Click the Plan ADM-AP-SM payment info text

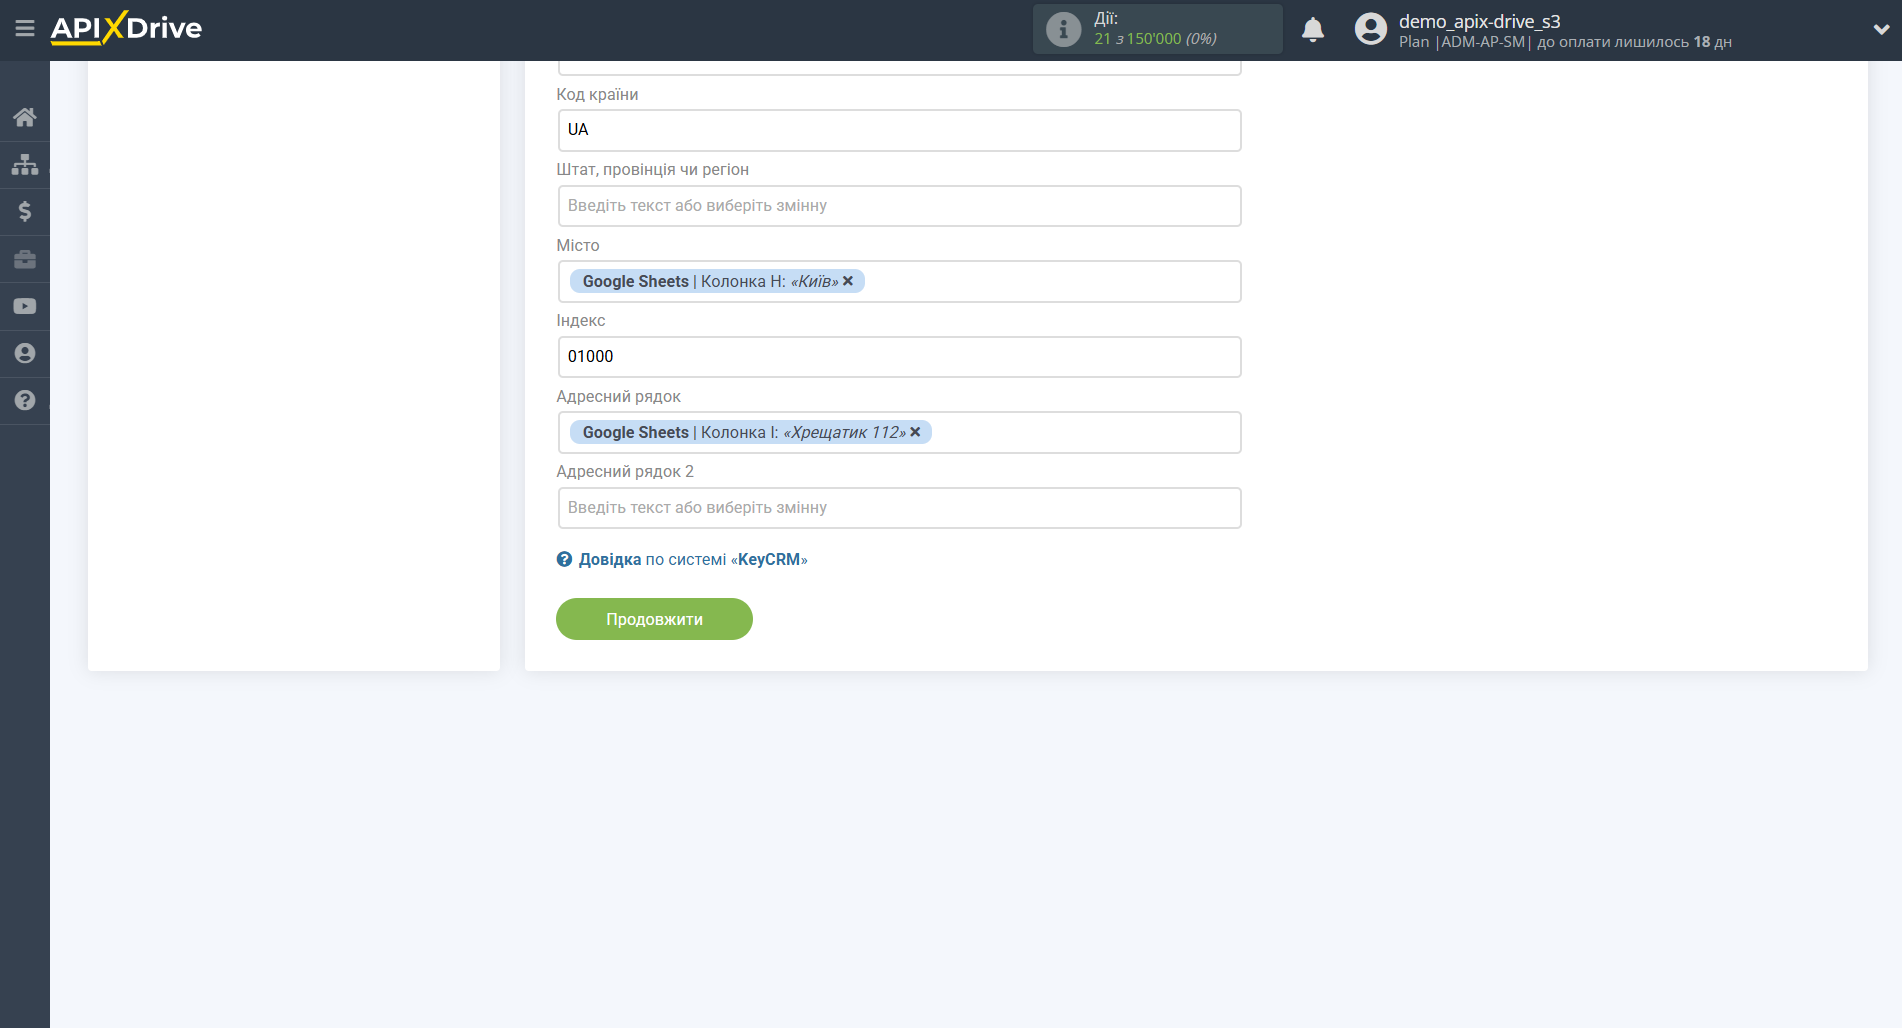(x=1565, y=42)
